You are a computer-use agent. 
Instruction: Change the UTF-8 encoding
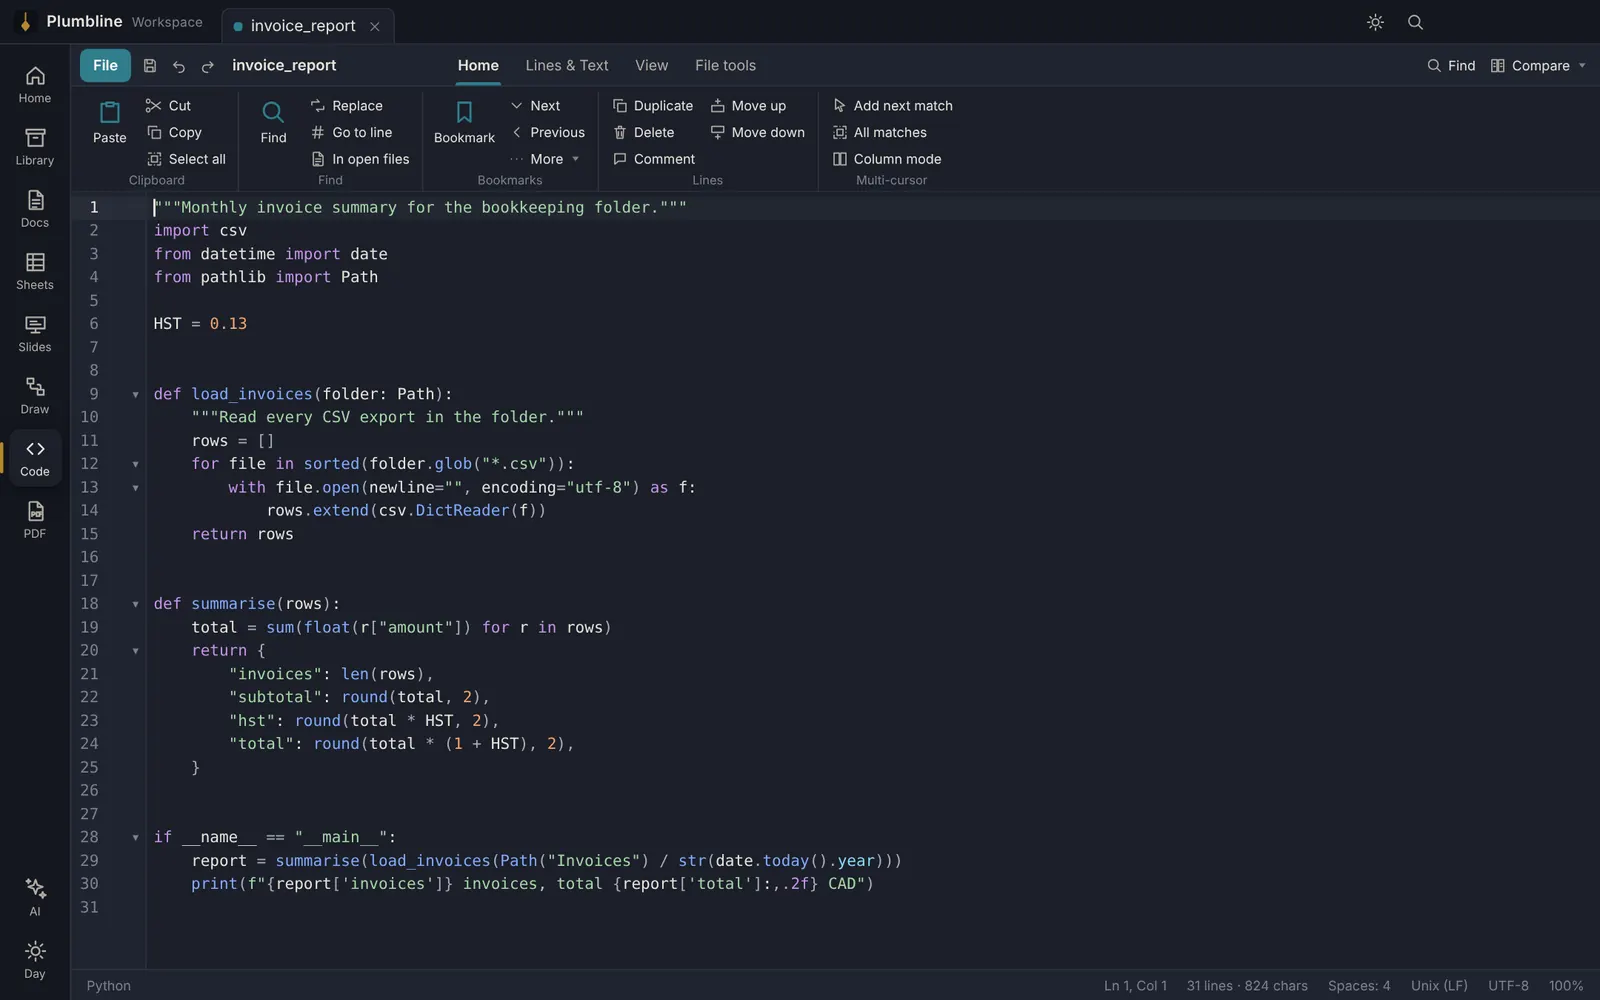click(1508, 986)
